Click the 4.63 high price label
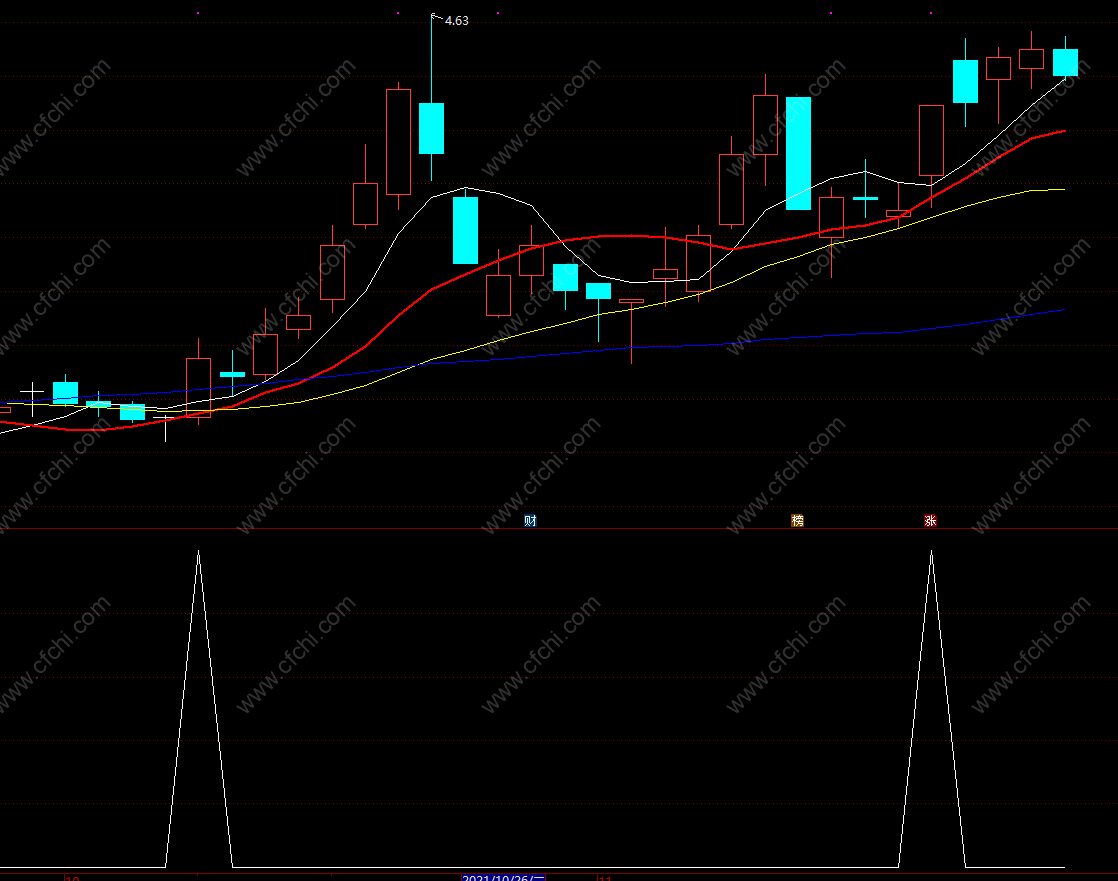The width and height of the screenshot is (1118, 881). pos(456,21)
